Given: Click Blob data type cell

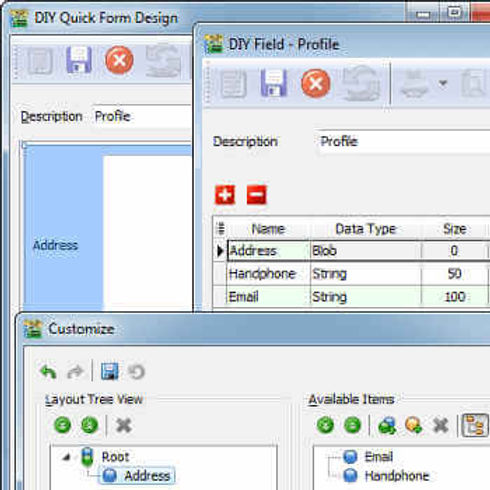Looking at the screenshot, I should coord(366,251).
